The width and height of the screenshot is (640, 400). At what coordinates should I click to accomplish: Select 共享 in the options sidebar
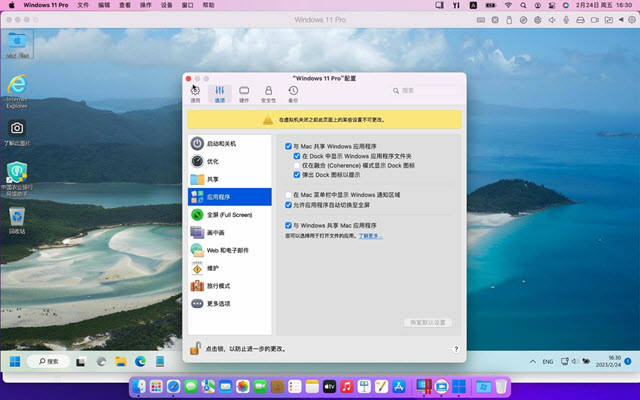(x=230, y=179)
